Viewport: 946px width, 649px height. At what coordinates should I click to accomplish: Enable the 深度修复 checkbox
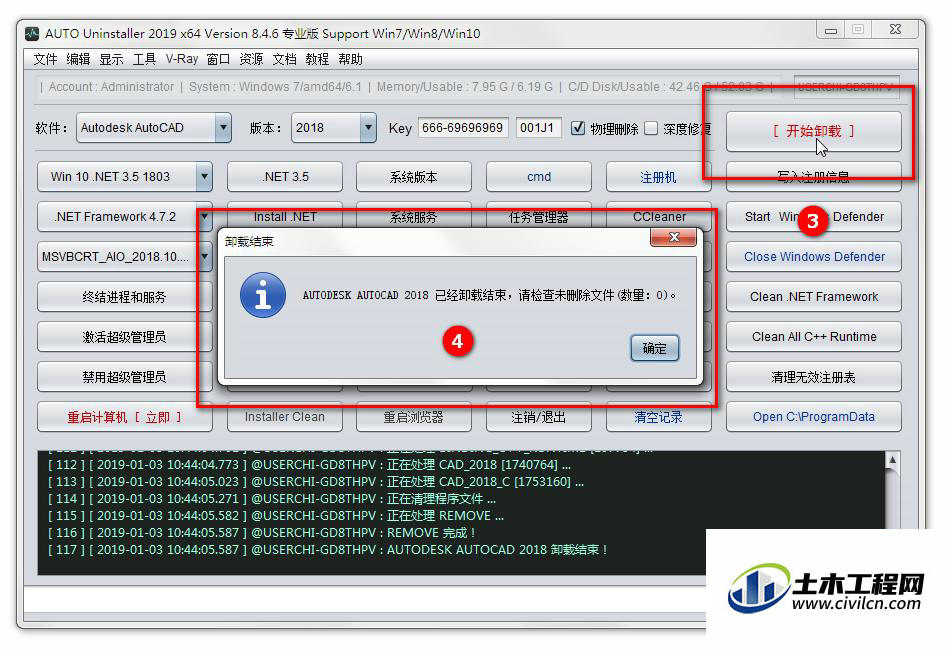(x=651, y=128)
